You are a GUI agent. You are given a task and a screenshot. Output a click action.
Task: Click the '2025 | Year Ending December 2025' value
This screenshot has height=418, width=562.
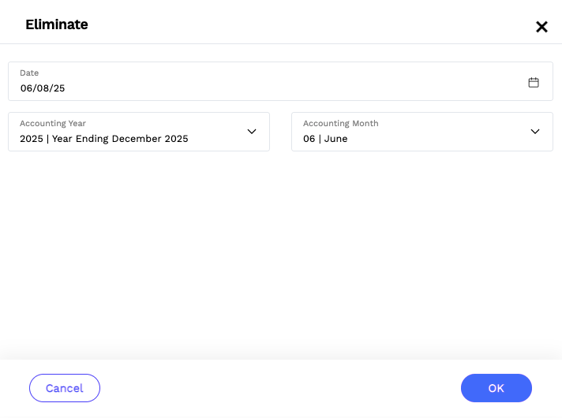(x=104, y=139)
